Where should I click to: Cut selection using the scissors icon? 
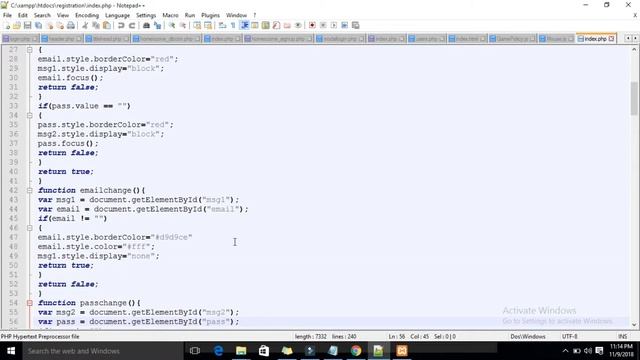[85, 25]
